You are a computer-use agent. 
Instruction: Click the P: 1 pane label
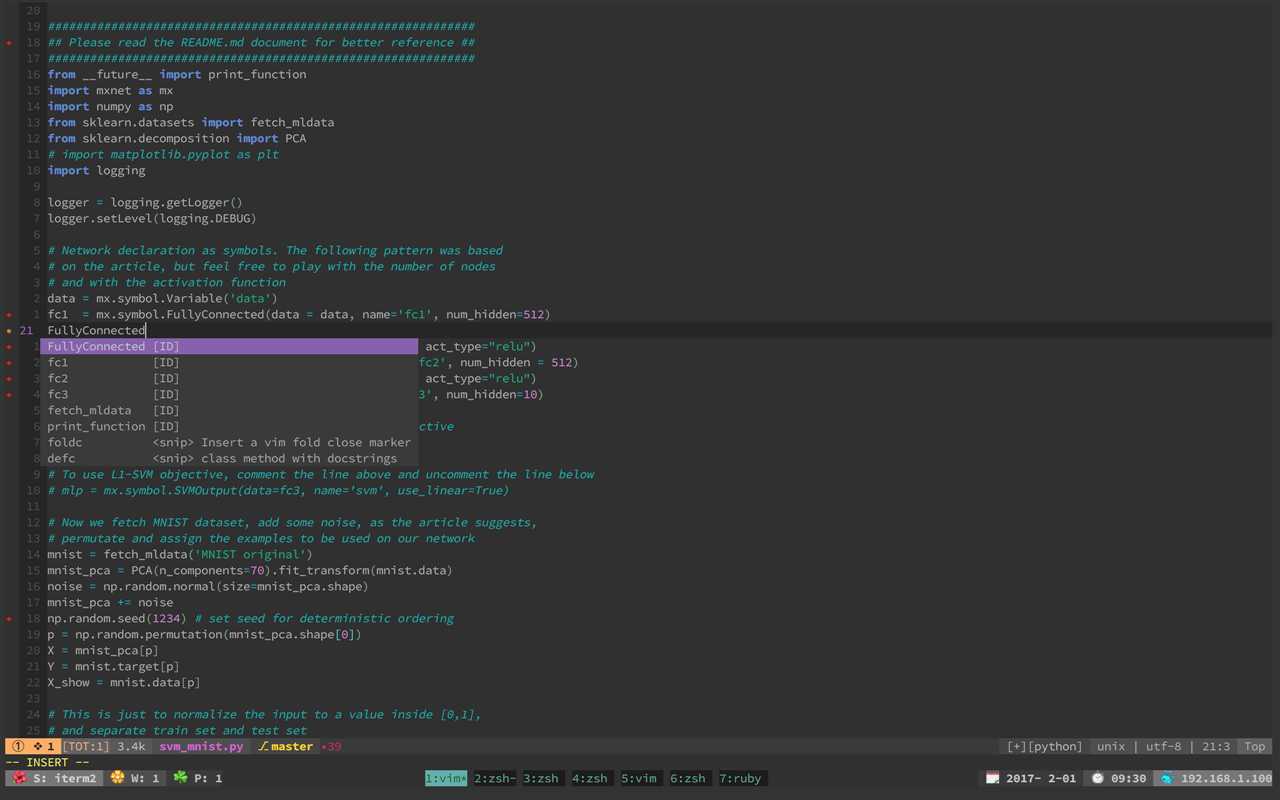point(208,778)
